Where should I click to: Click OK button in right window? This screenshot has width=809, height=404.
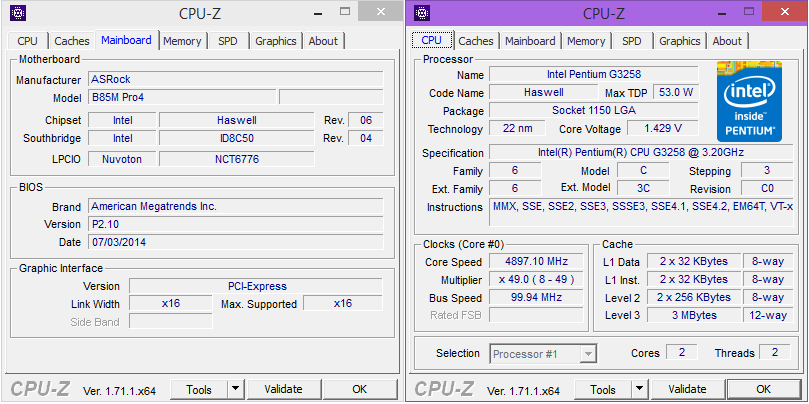764,389
